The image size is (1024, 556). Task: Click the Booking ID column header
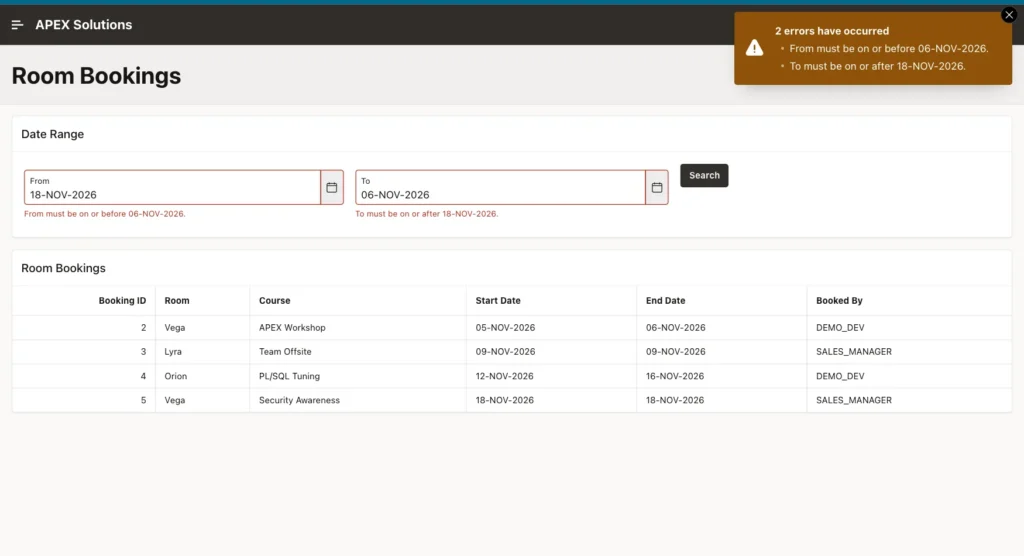pos(122,301)
